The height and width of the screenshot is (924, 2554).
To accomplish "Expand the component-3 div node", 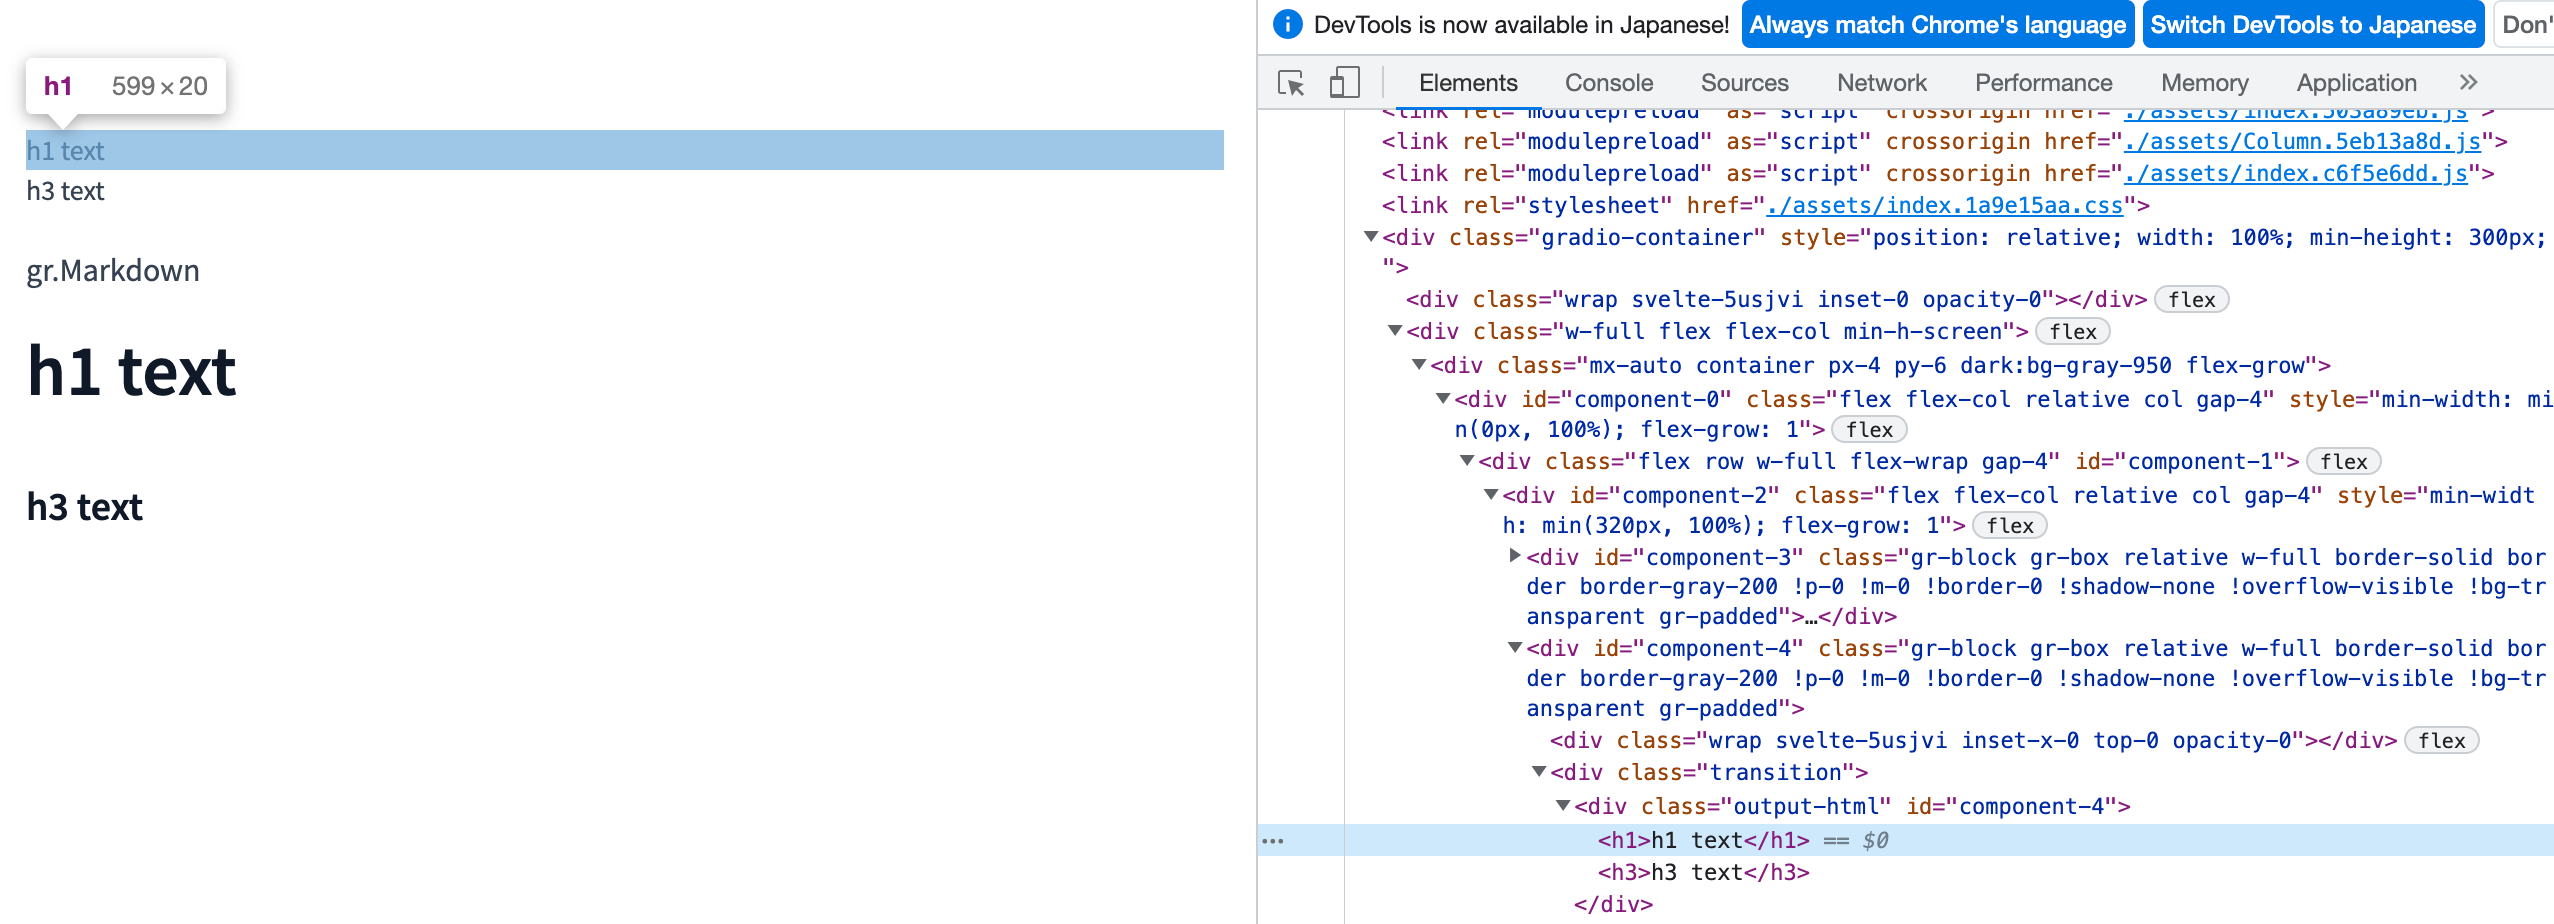I will tap(1515, 557).
